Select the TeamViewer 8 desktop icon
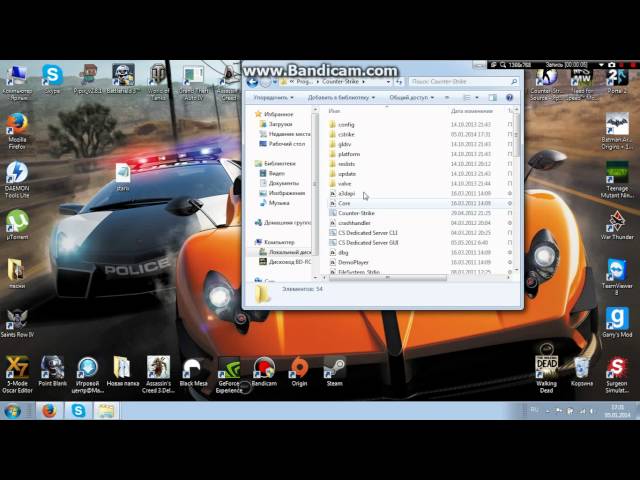 (x=617, y=273)
